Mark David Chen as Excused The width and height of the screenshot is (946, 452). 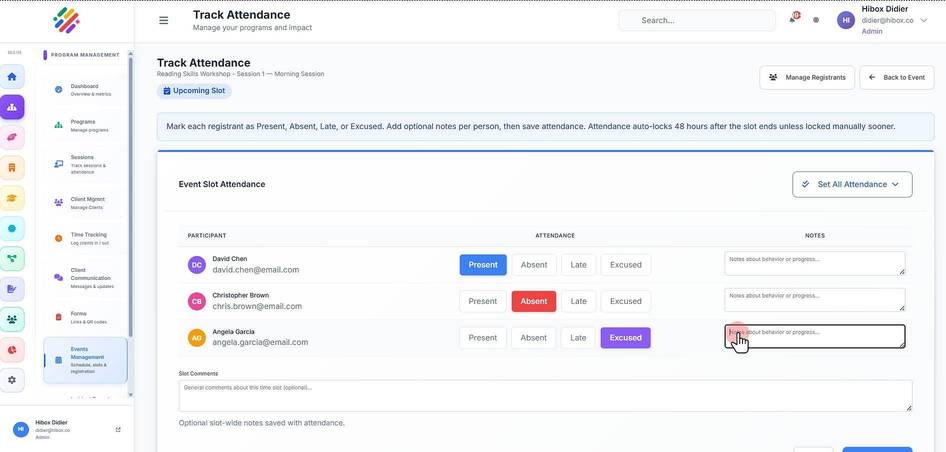[x=626, y=265]
